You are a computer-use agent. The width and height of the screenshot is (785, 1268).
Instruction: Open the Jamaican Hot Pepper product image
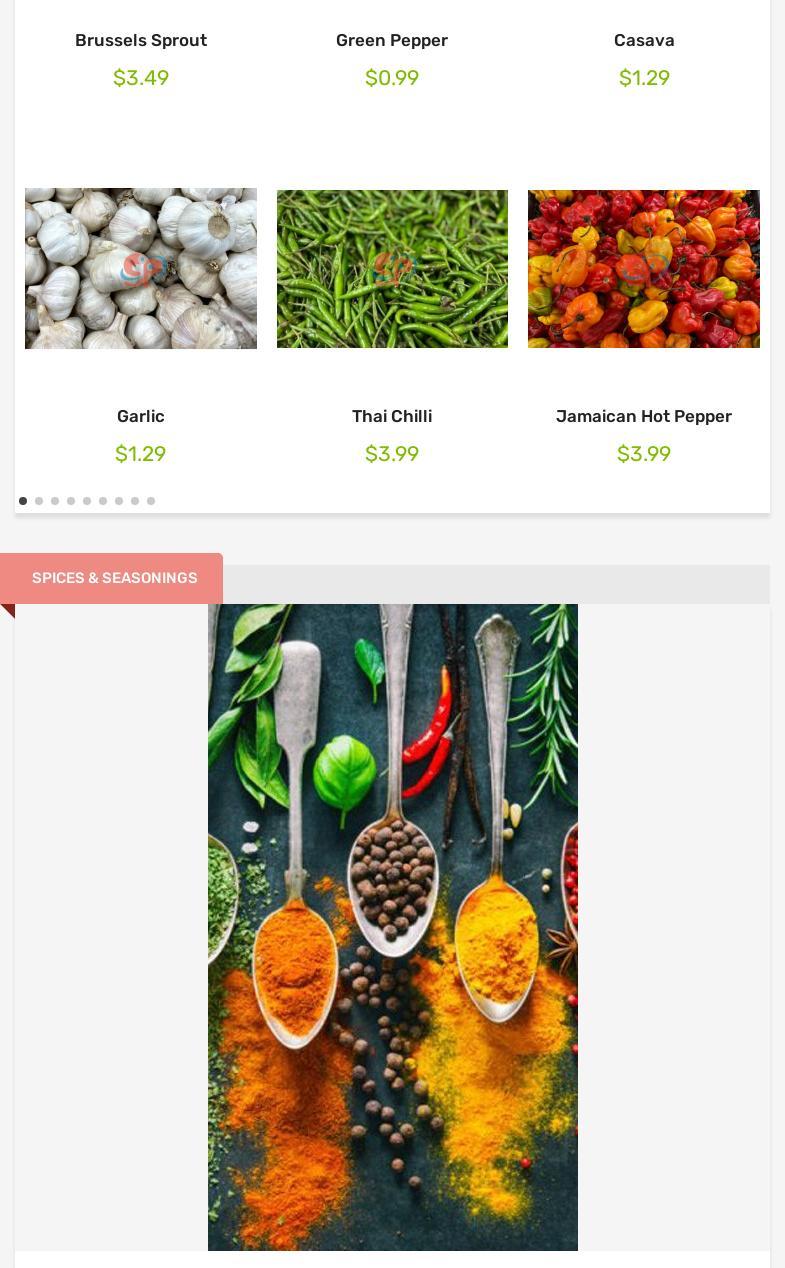(644, 268)
